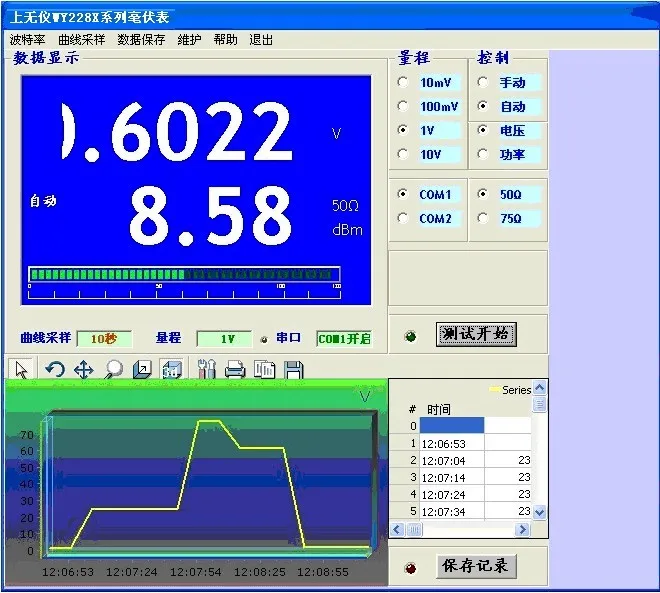This screenshot has height=593, width=660.
Task: Click the data table scroll down arrow
Action: [539, 512]
